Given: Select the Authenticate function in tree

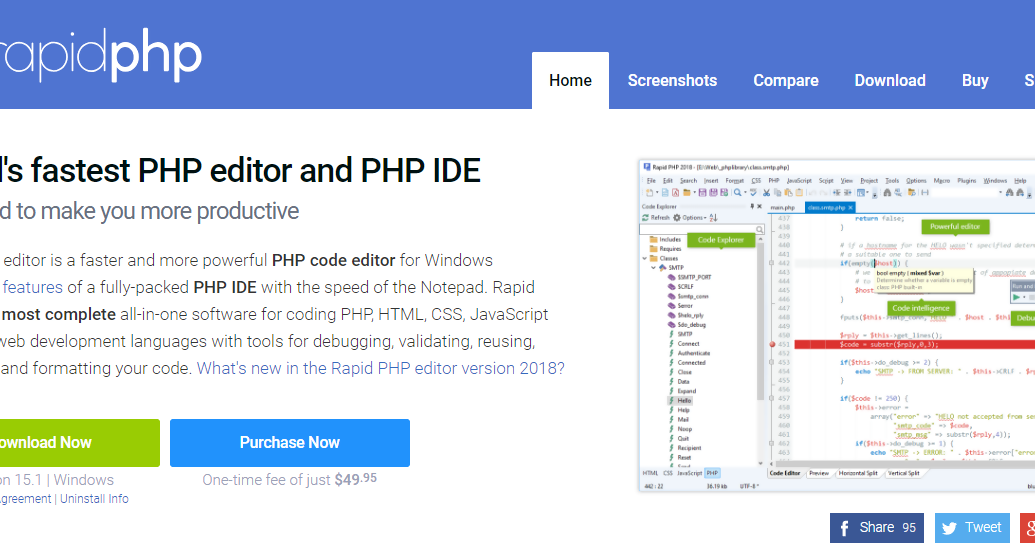Looking at the screenshot, I should tap(694, 353).
